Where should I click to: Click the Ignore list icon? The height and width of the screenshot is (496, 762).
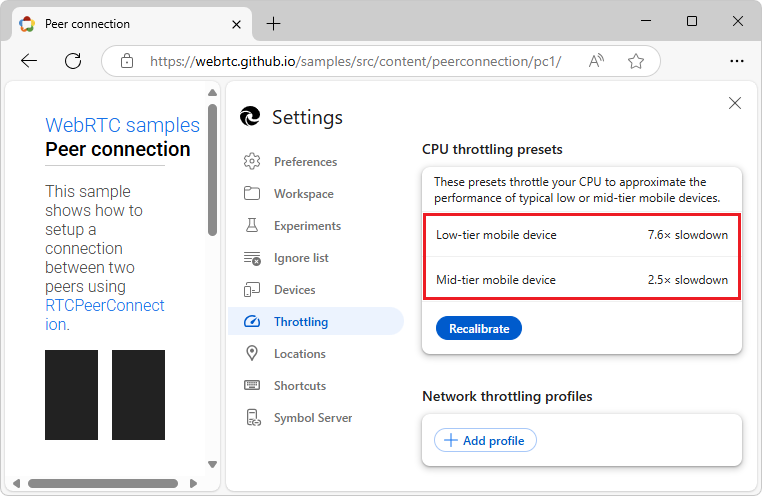pyautogui.click(x=252, y=258)
